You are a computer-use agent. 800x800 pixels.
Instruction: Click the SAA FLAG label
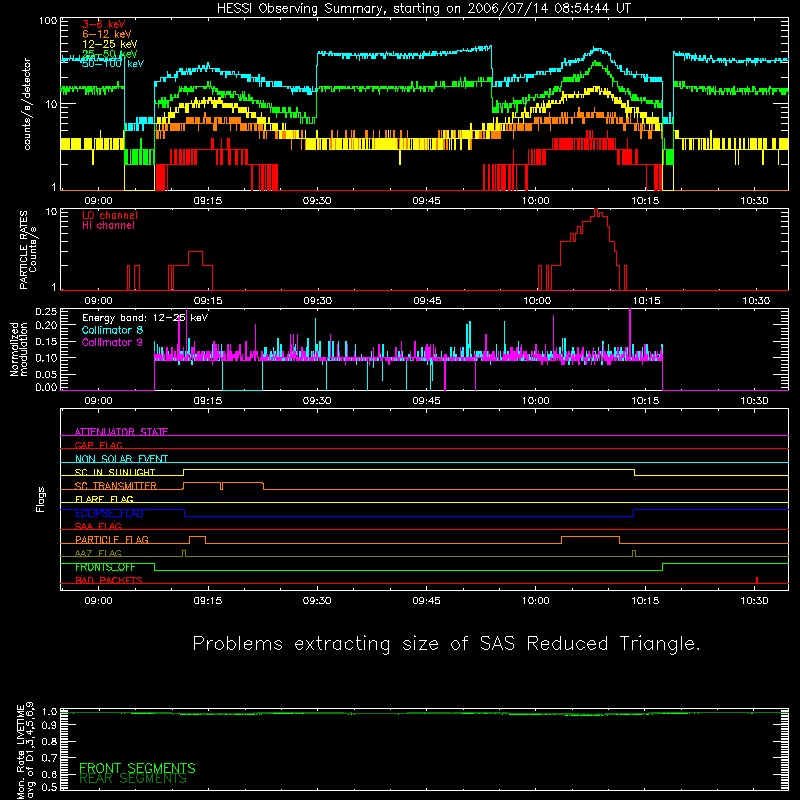(x=98, y=526)
